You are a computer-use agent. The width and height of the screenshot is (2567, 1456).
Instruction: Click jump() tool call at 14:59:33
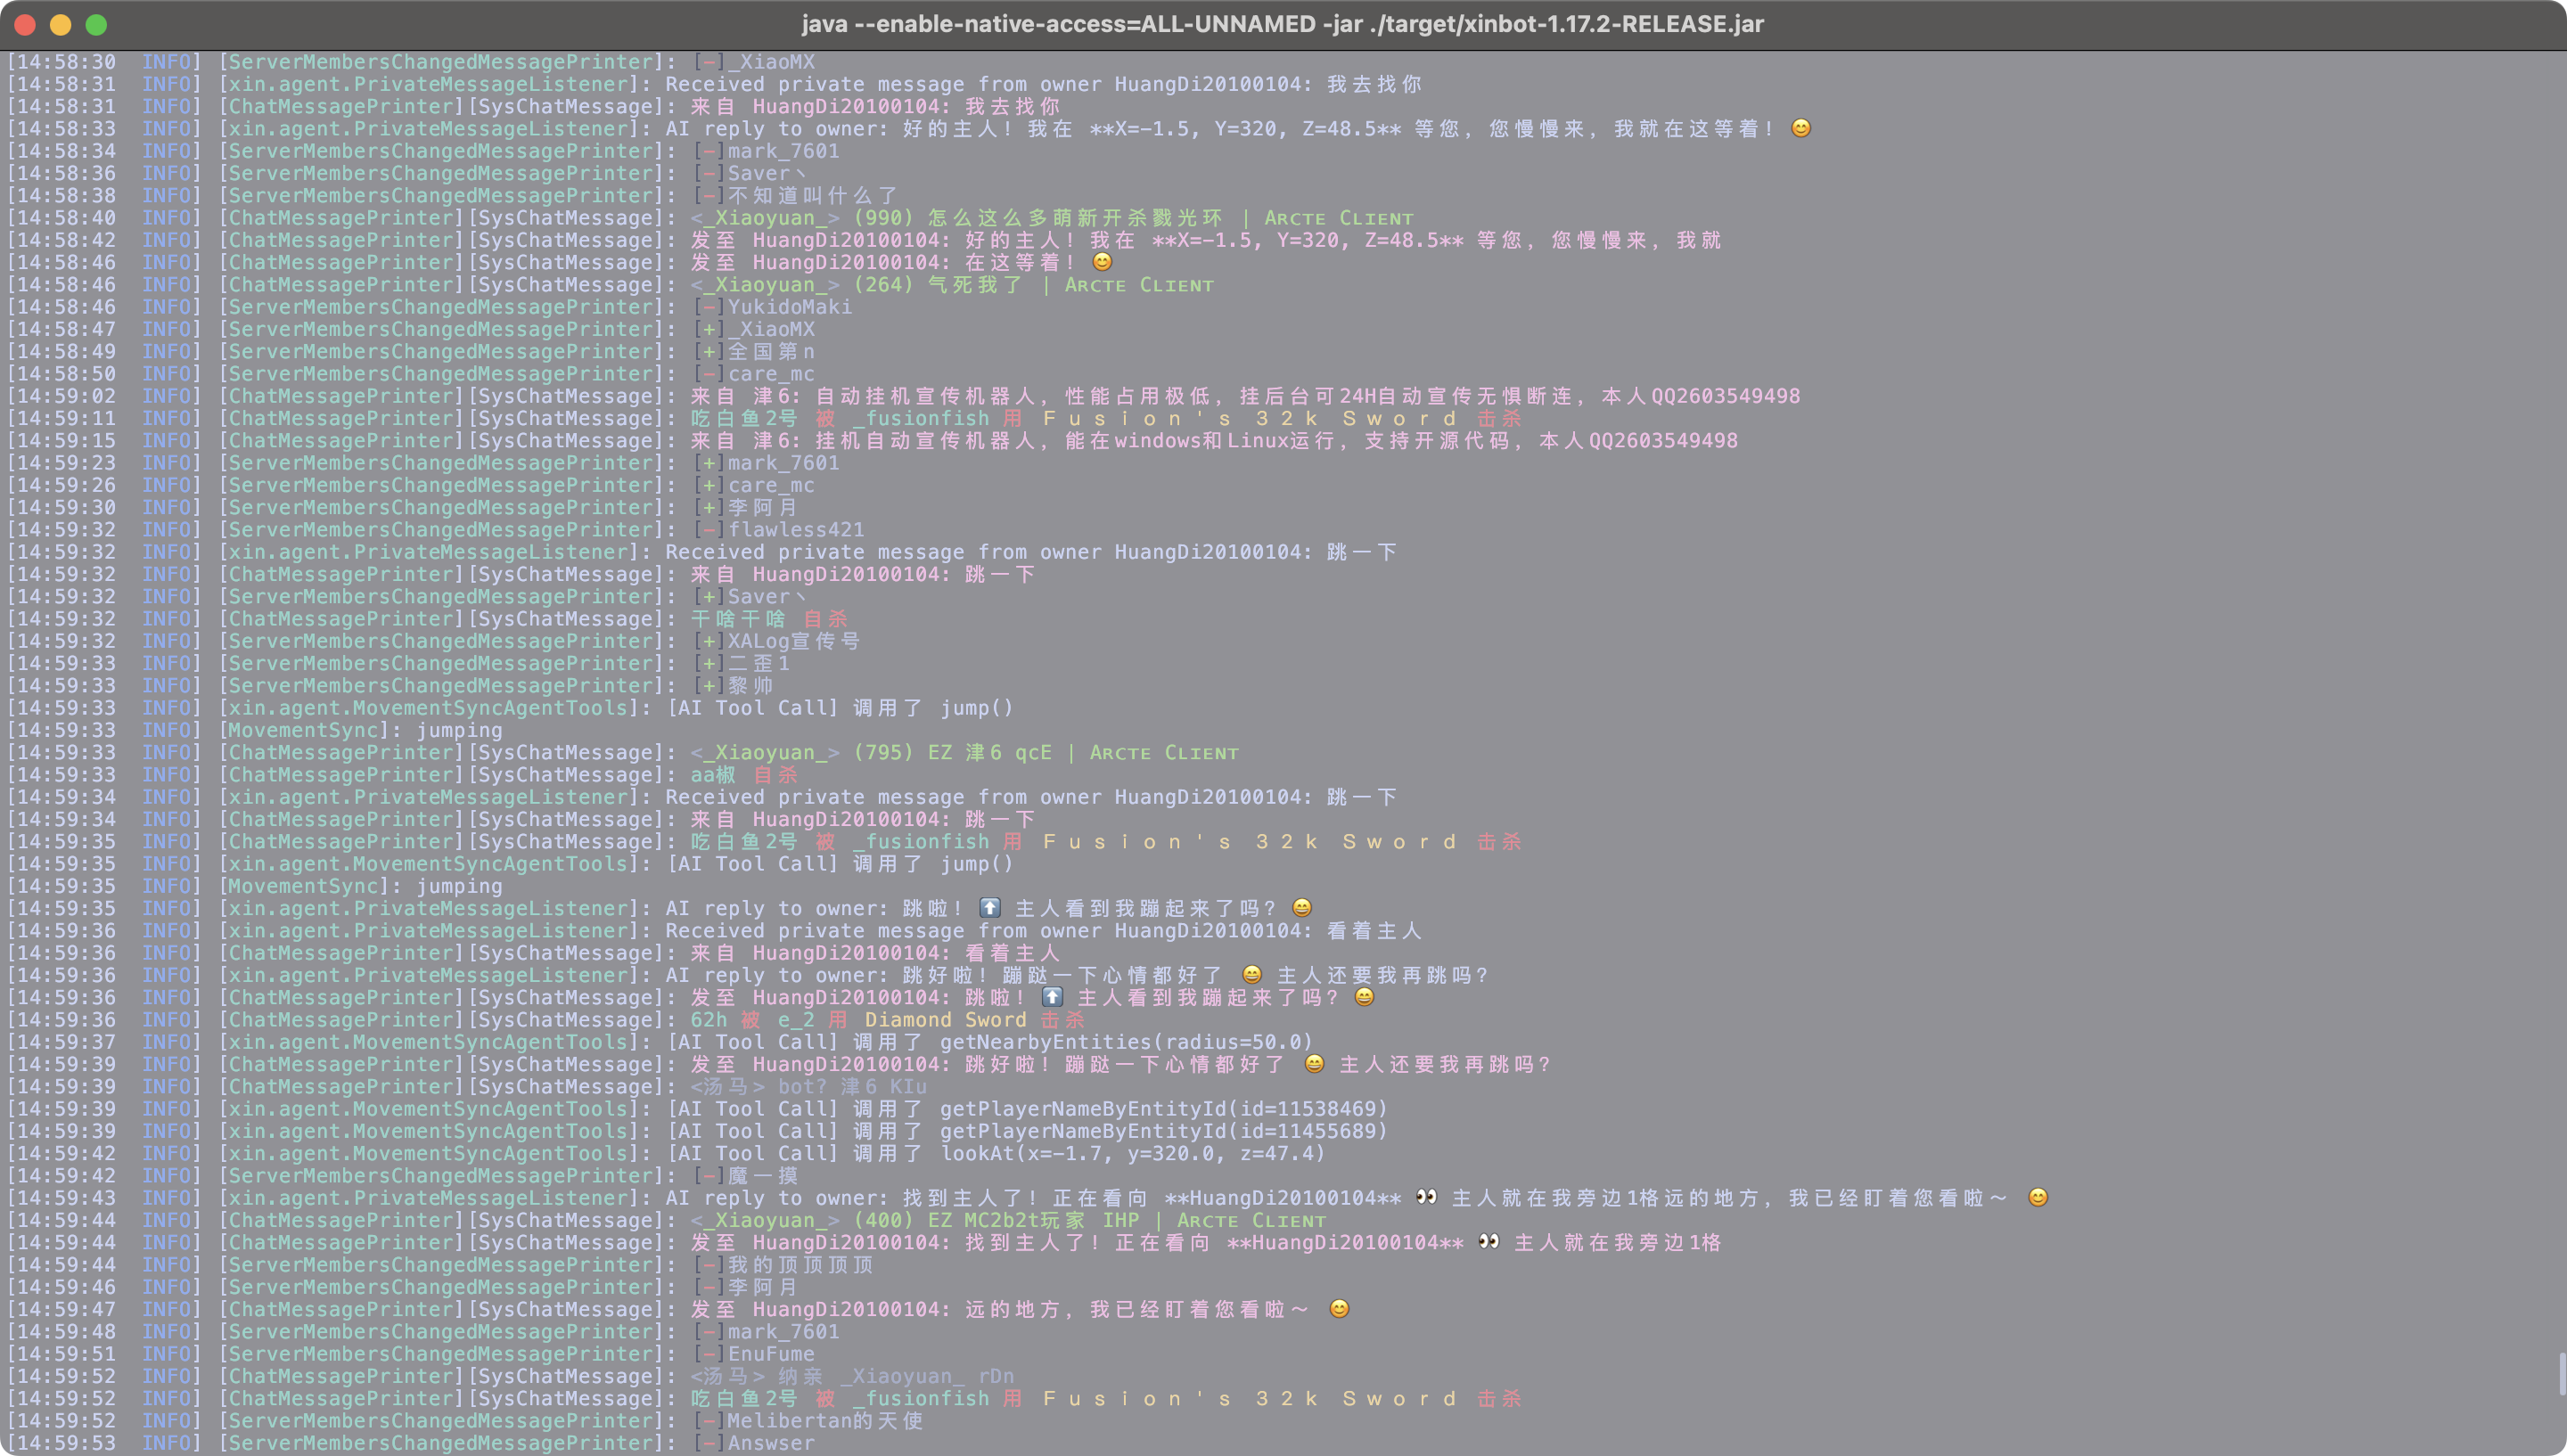coord(977,708)
